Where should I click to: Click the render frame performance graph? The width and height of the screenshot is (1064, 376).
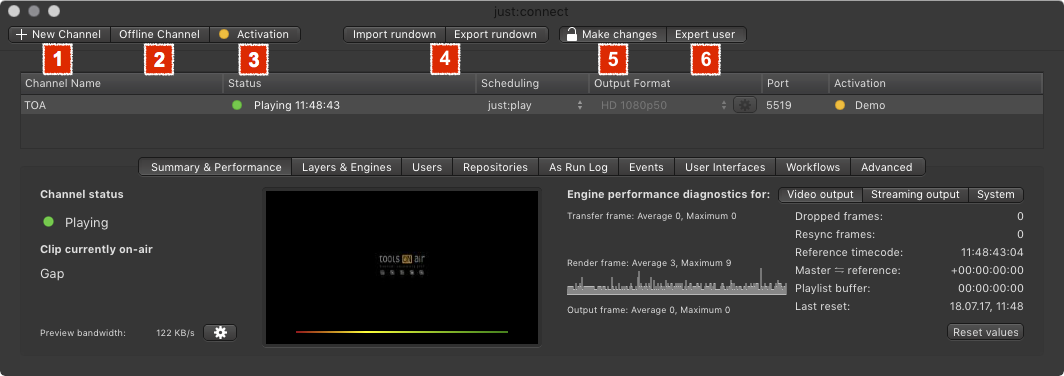tap(677, 281)
